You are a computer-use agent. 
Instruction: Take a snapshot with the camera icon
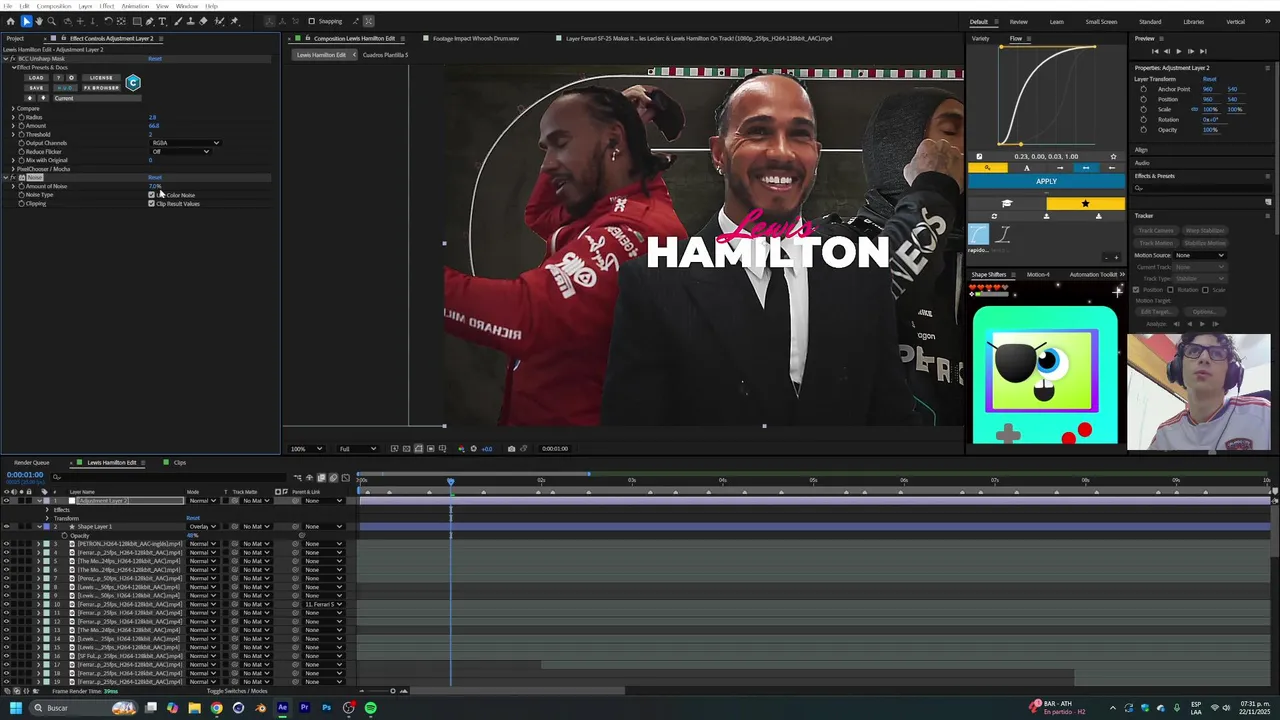point(511,449)
